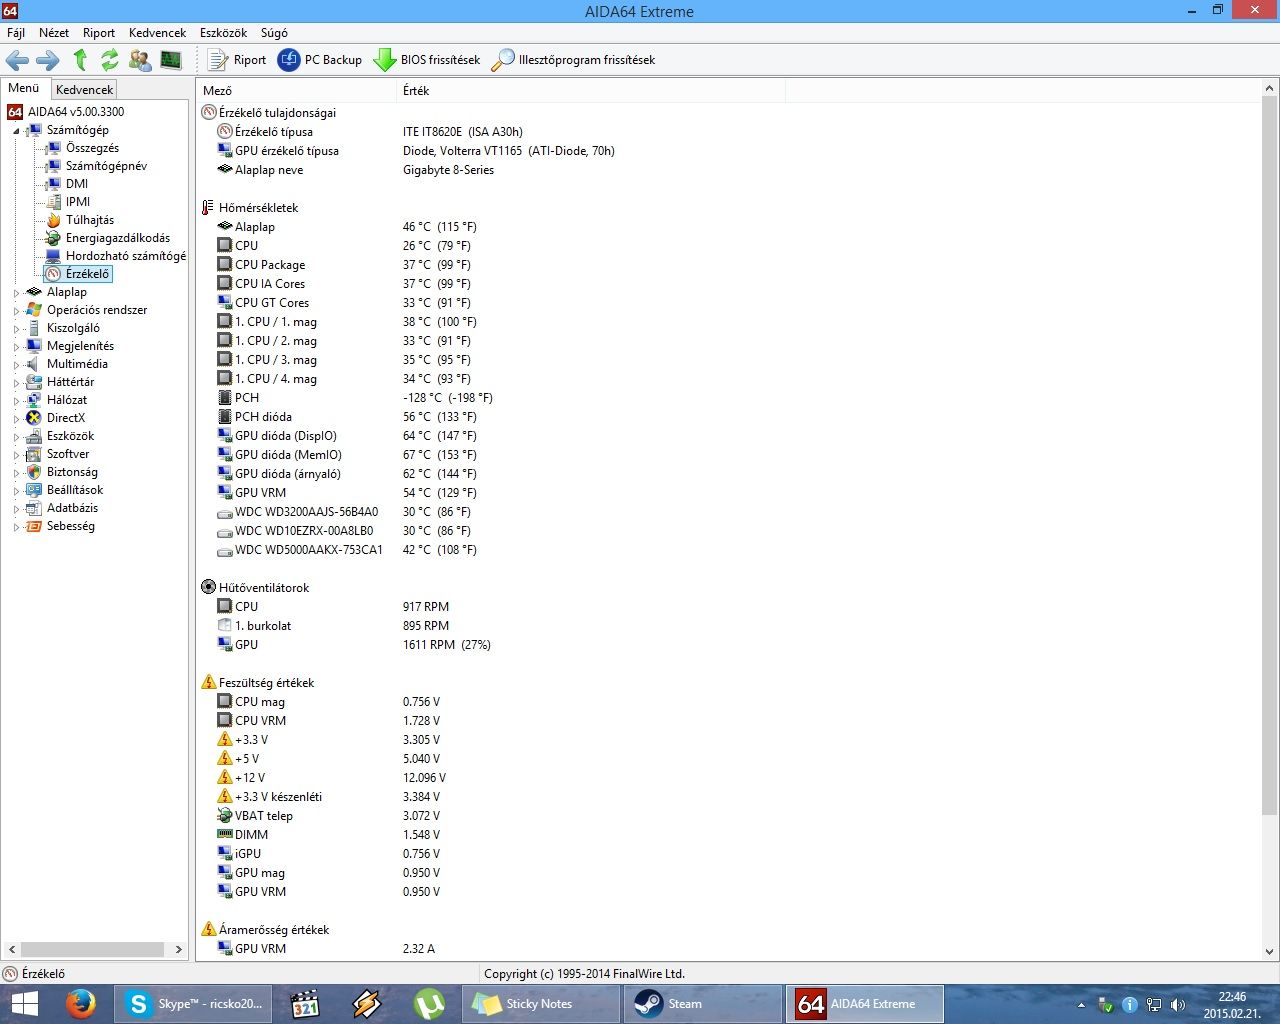Open Steam from the taskbar
Viewport: 1280px width, 1024px height.
(x=703, y=1003)
